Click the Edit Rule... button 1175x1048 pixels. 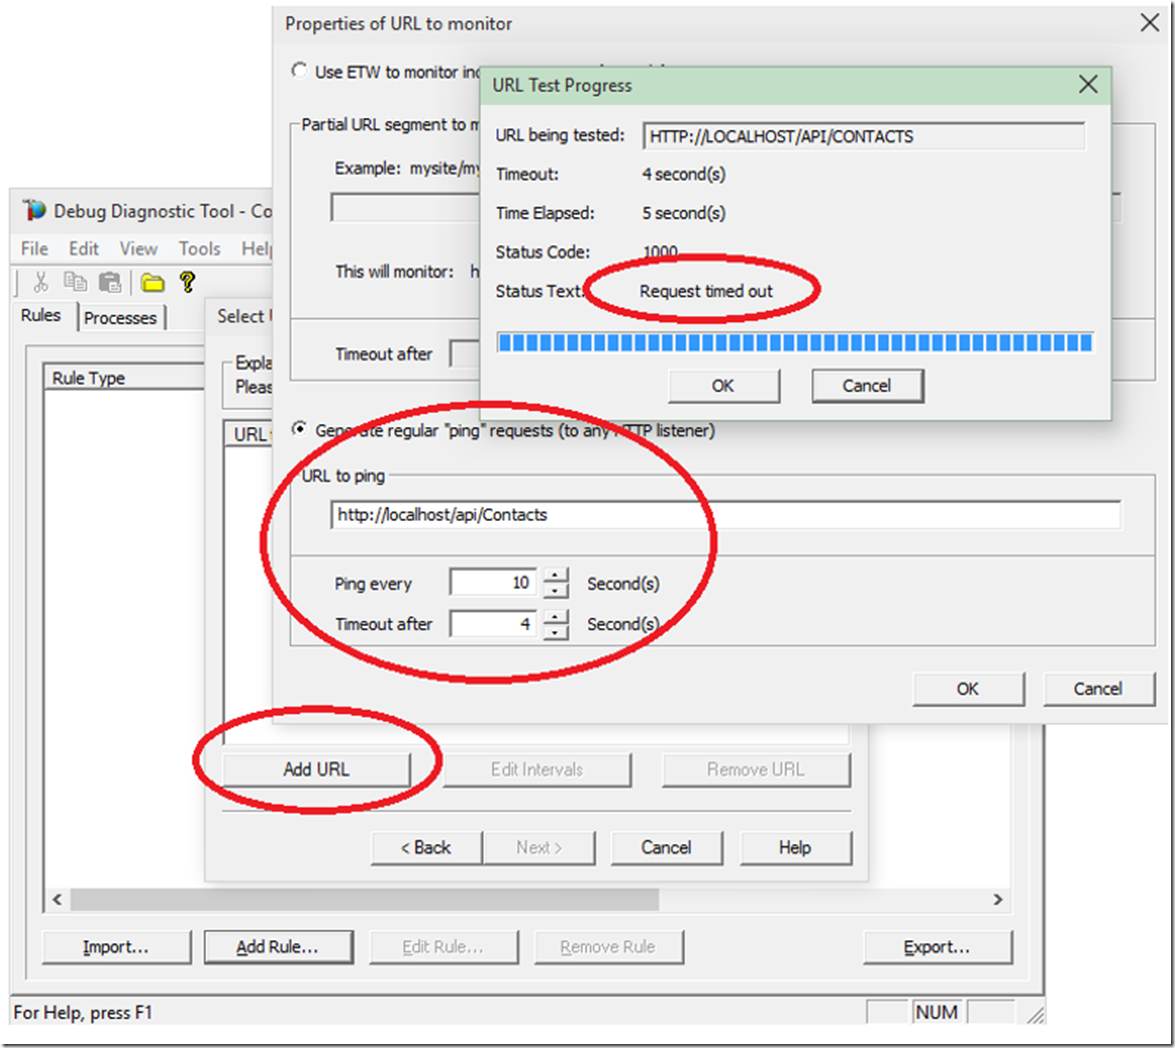444,947
